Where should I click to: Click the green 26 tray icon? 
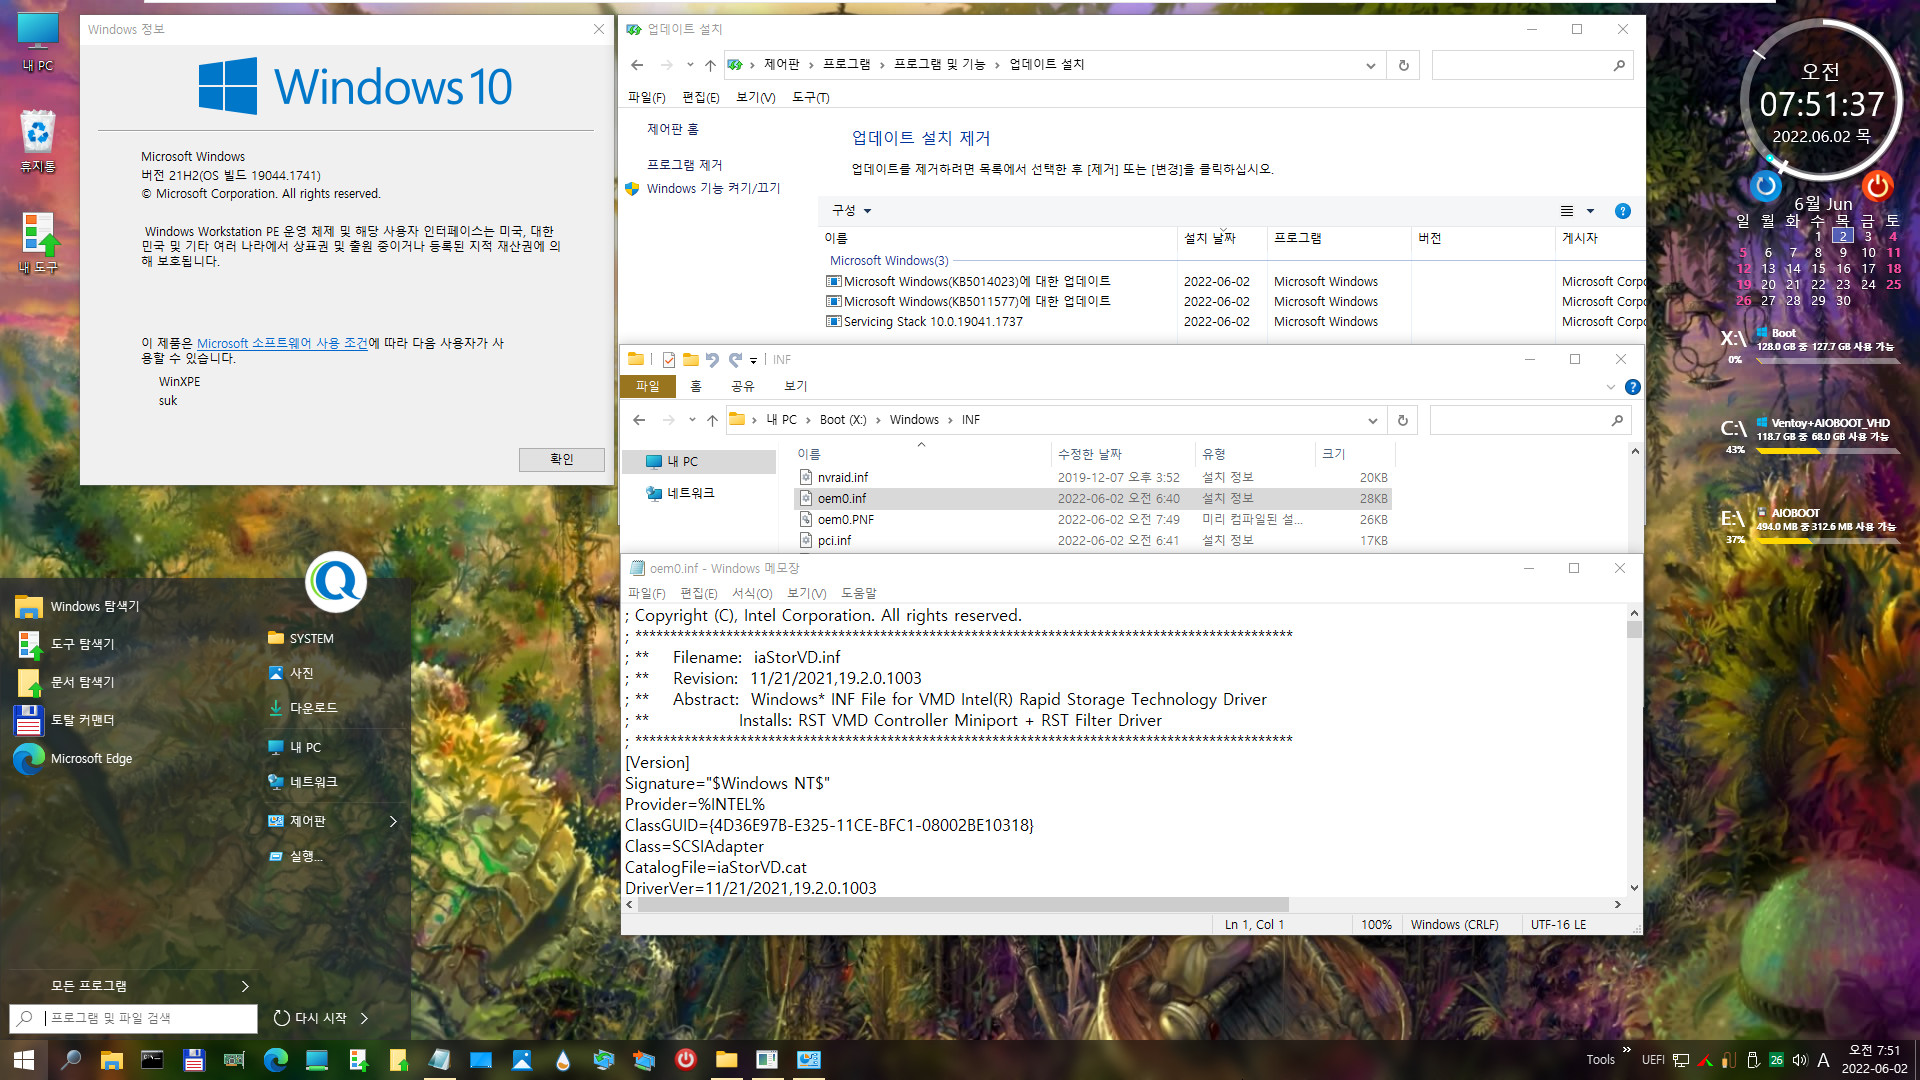[1776, 1060]
